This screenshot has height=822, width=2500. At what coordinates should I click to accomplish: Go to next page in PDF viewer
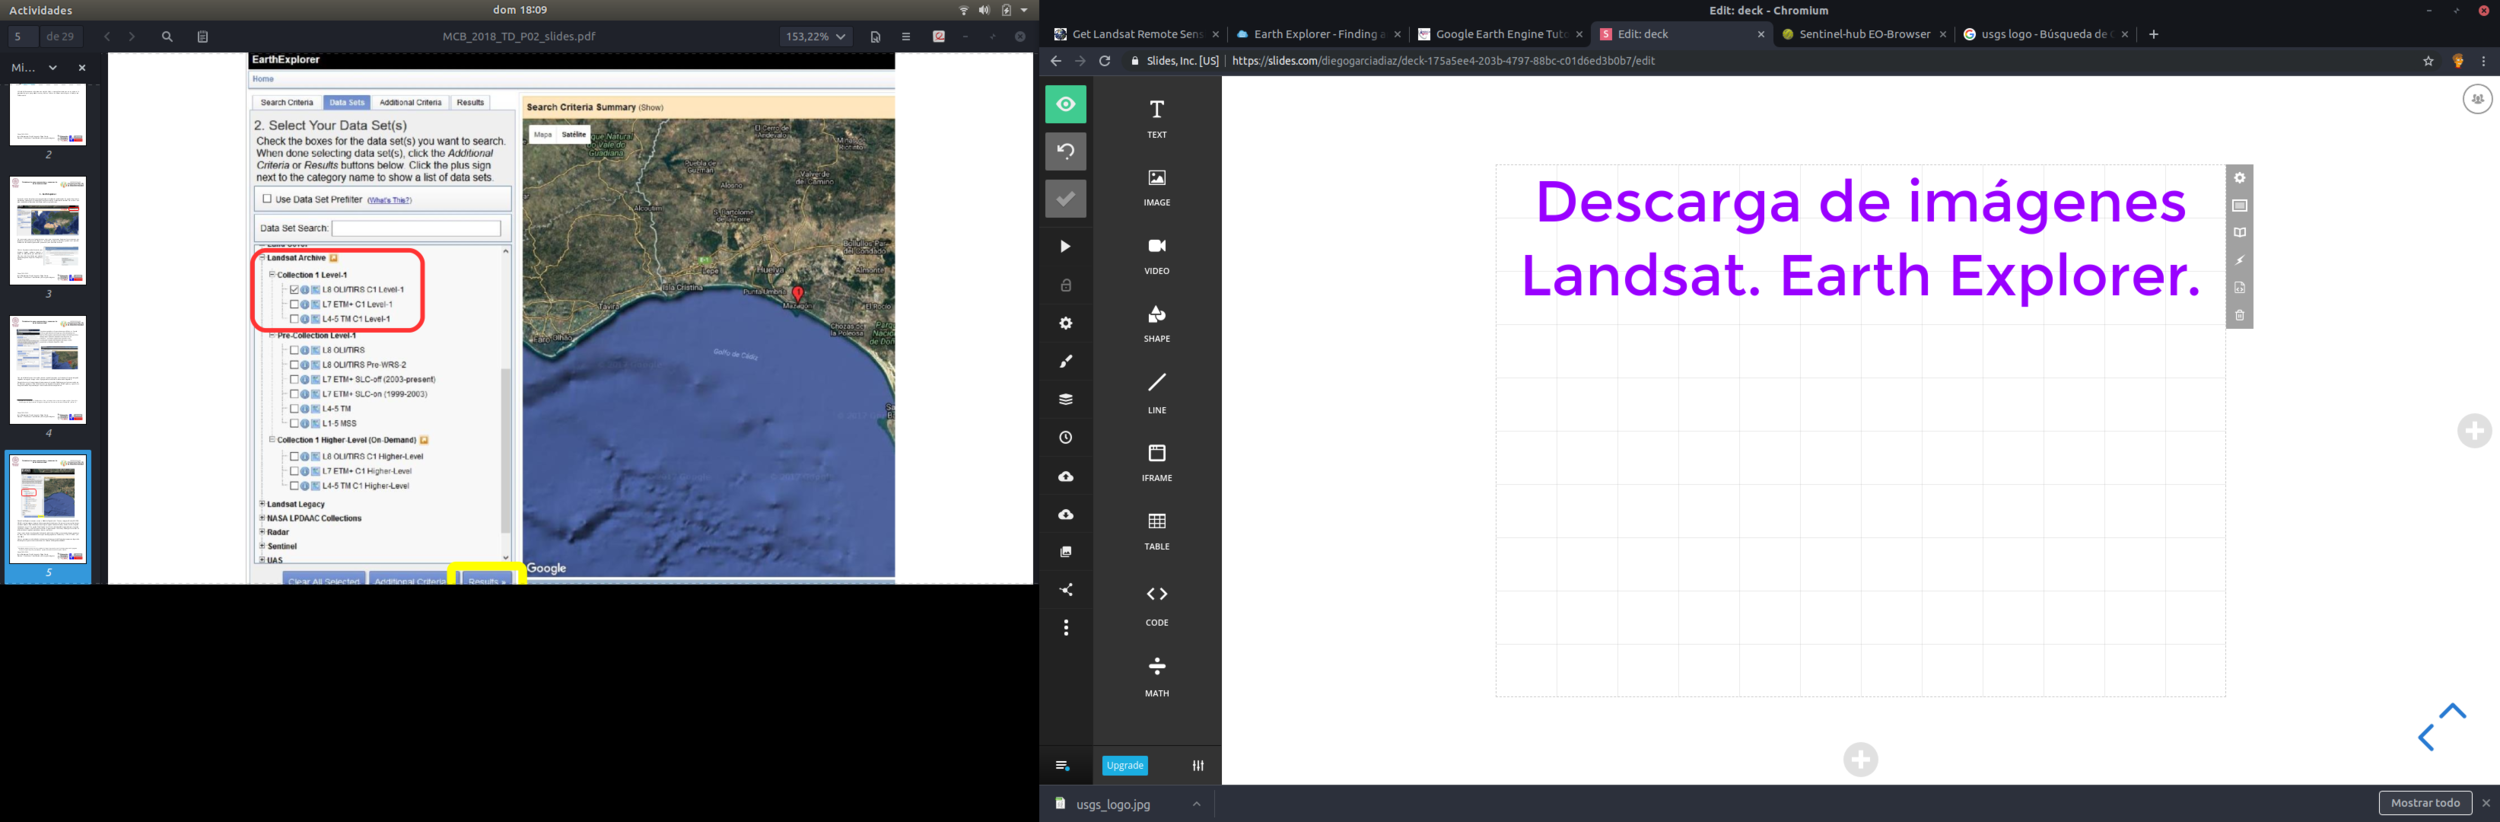[x=132, y=37]
